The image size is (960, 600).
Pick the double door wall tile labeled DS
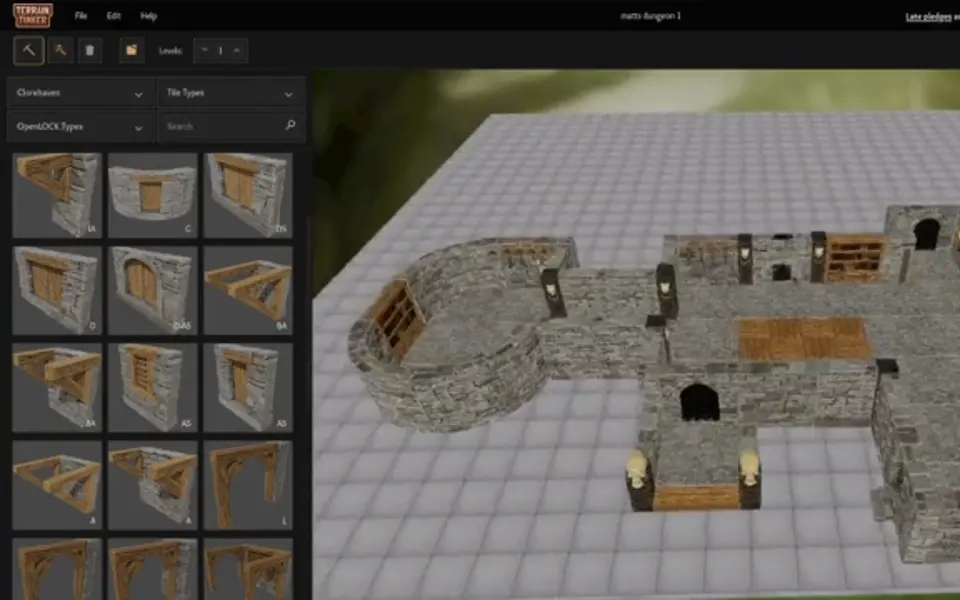(x=248, y=195)
